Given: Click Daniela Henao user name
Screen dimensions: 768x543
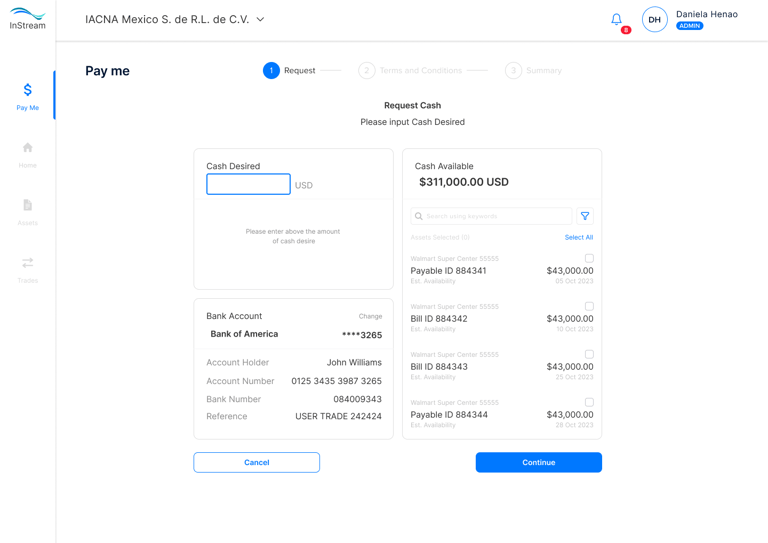Looking at the screenshot, I should point(707,14).
